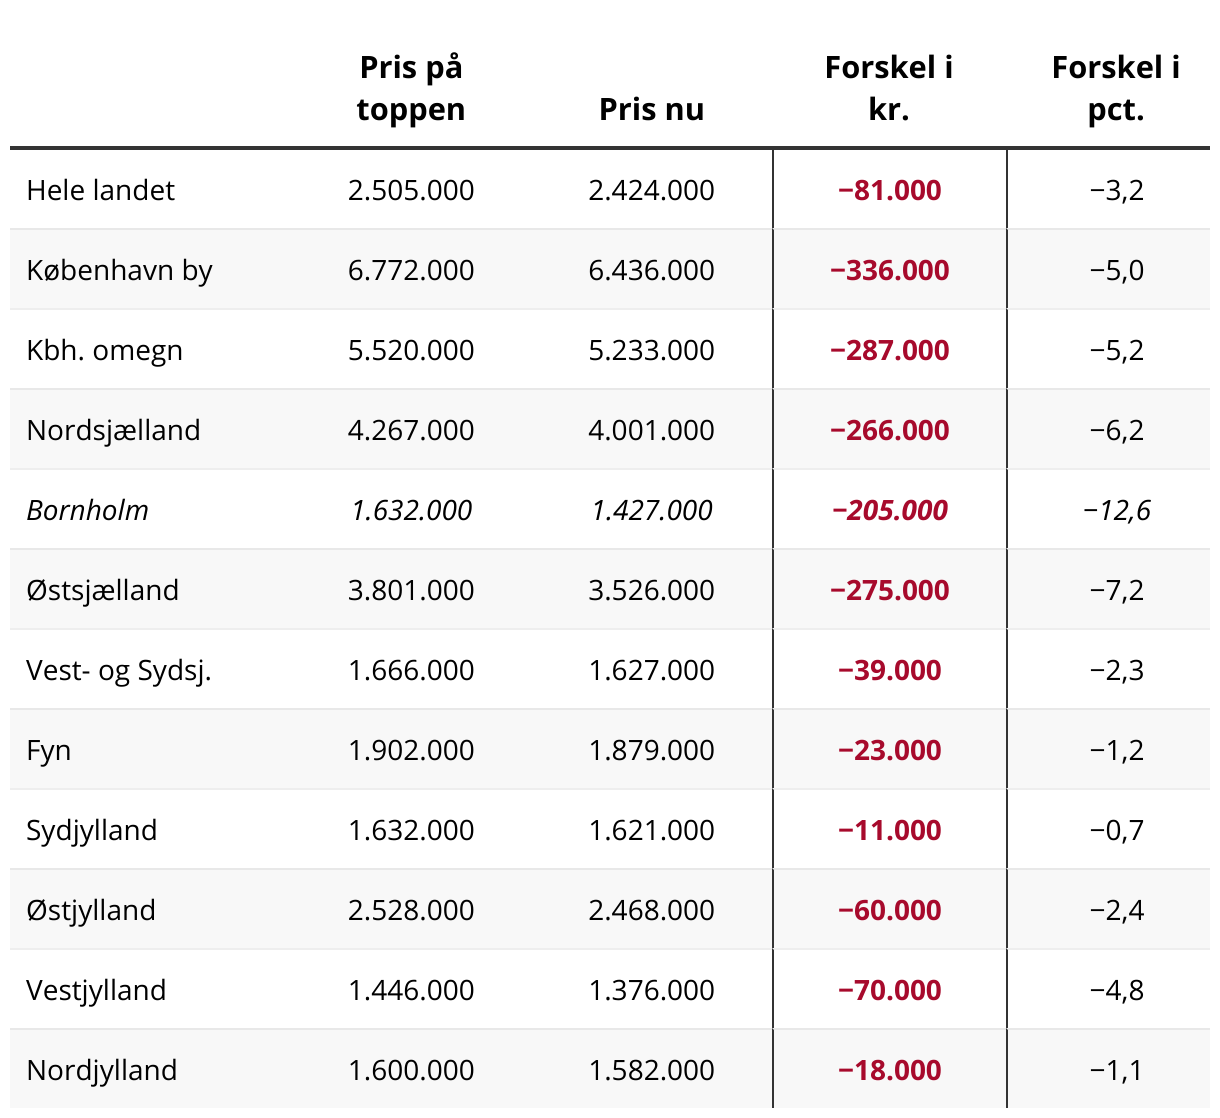This screenshot has height=1118, width=1220.
Task: Click the 'Forskel i kr.' column header
Action: (889, 89)
